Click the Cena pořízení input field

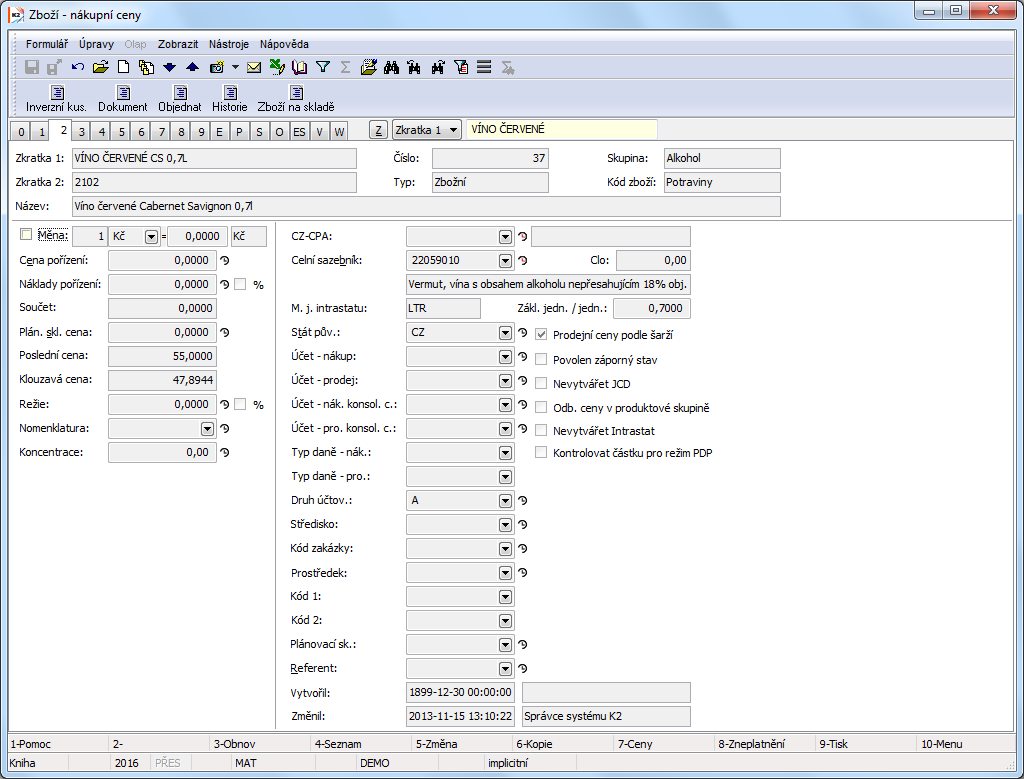click(161, 260)
